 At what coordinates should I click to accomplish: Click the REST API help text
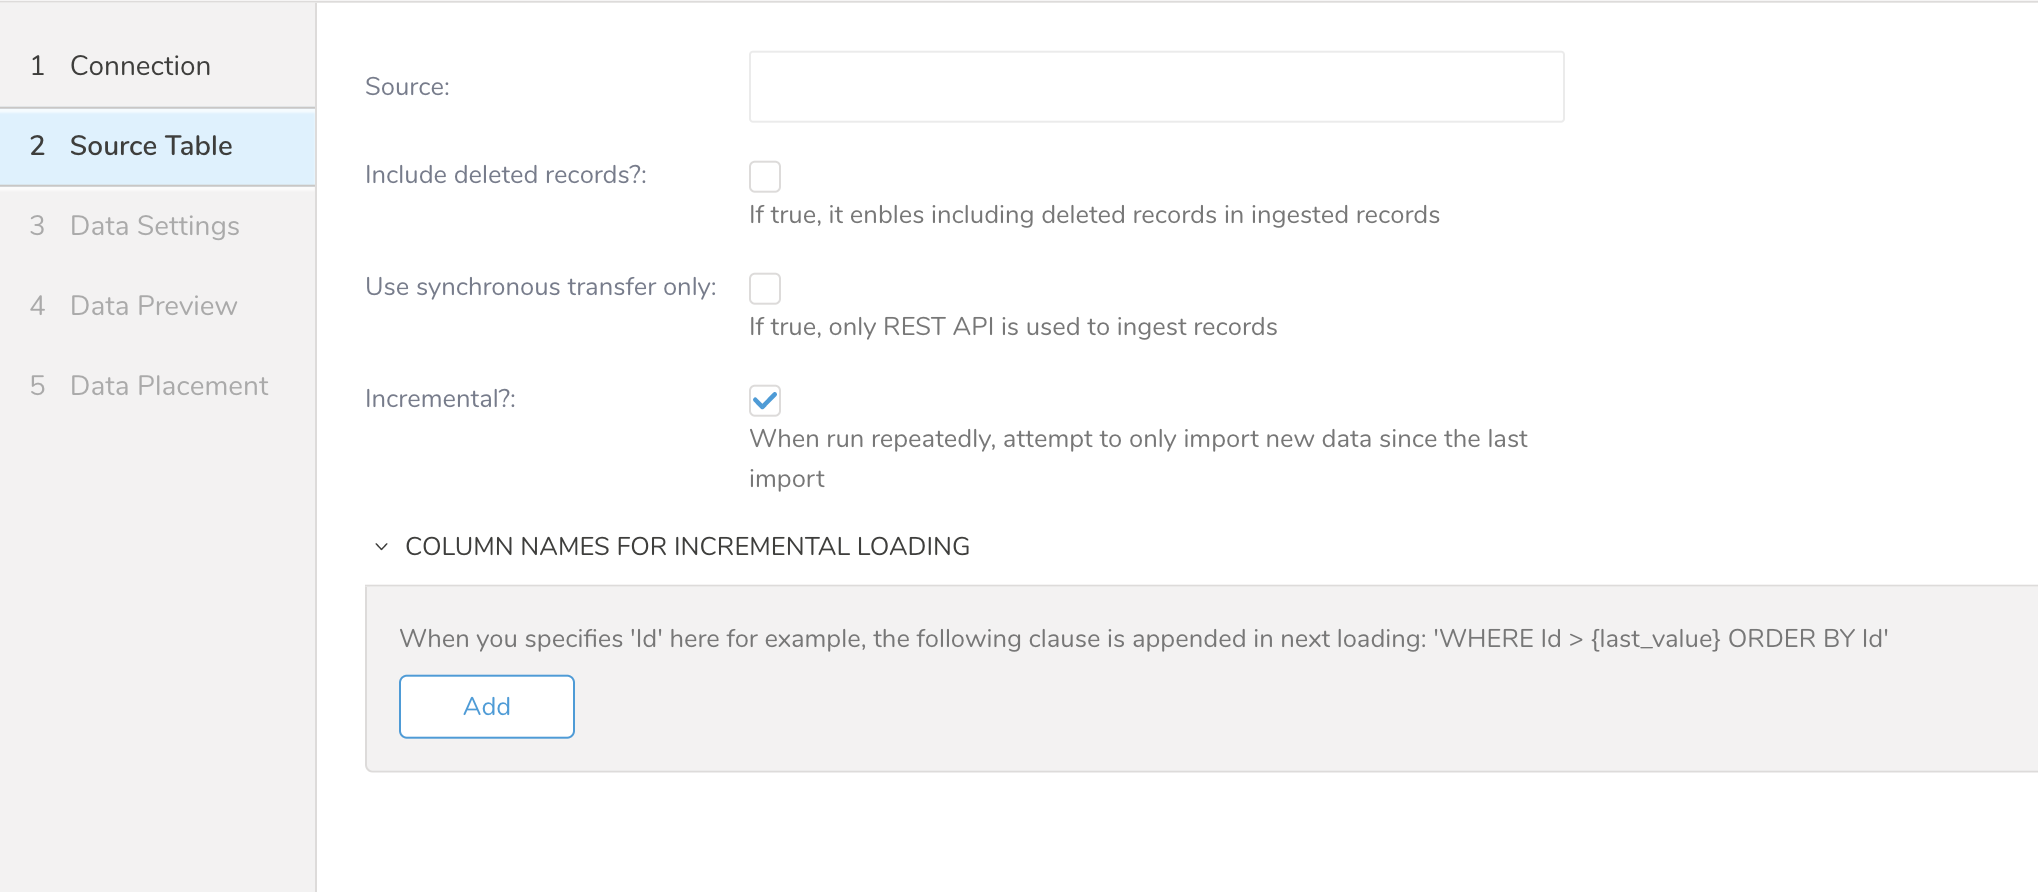tap(1013, 327)
